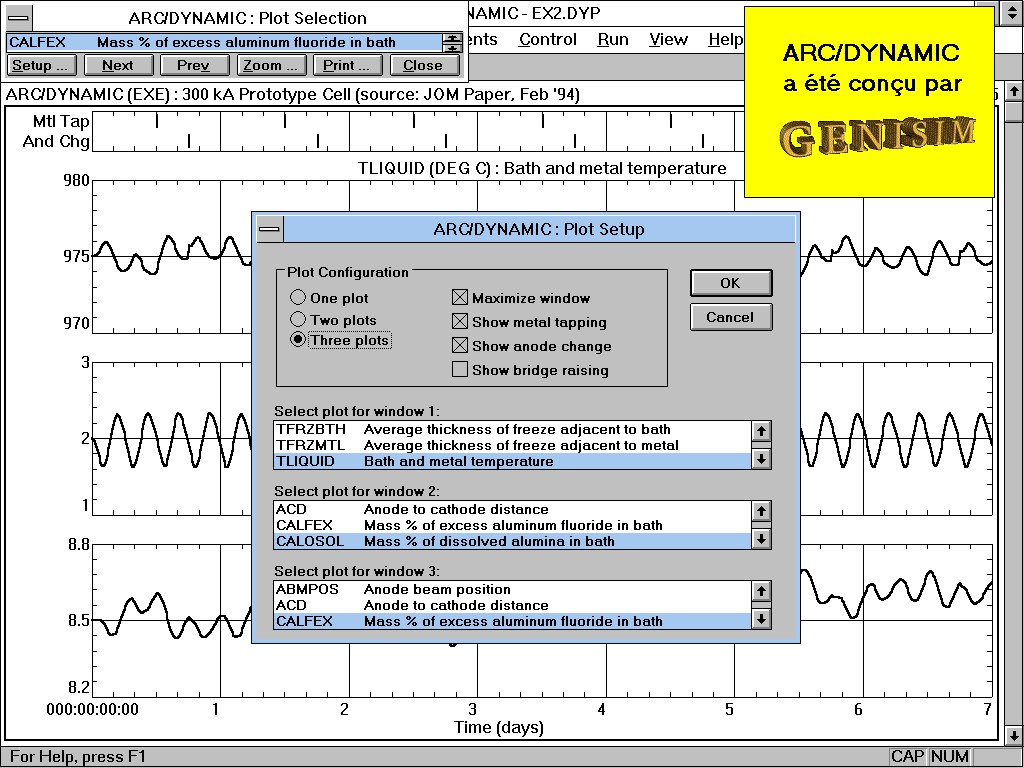Open the Help menu
Screen dimensions: 1024x768
[x=726, y=40]
